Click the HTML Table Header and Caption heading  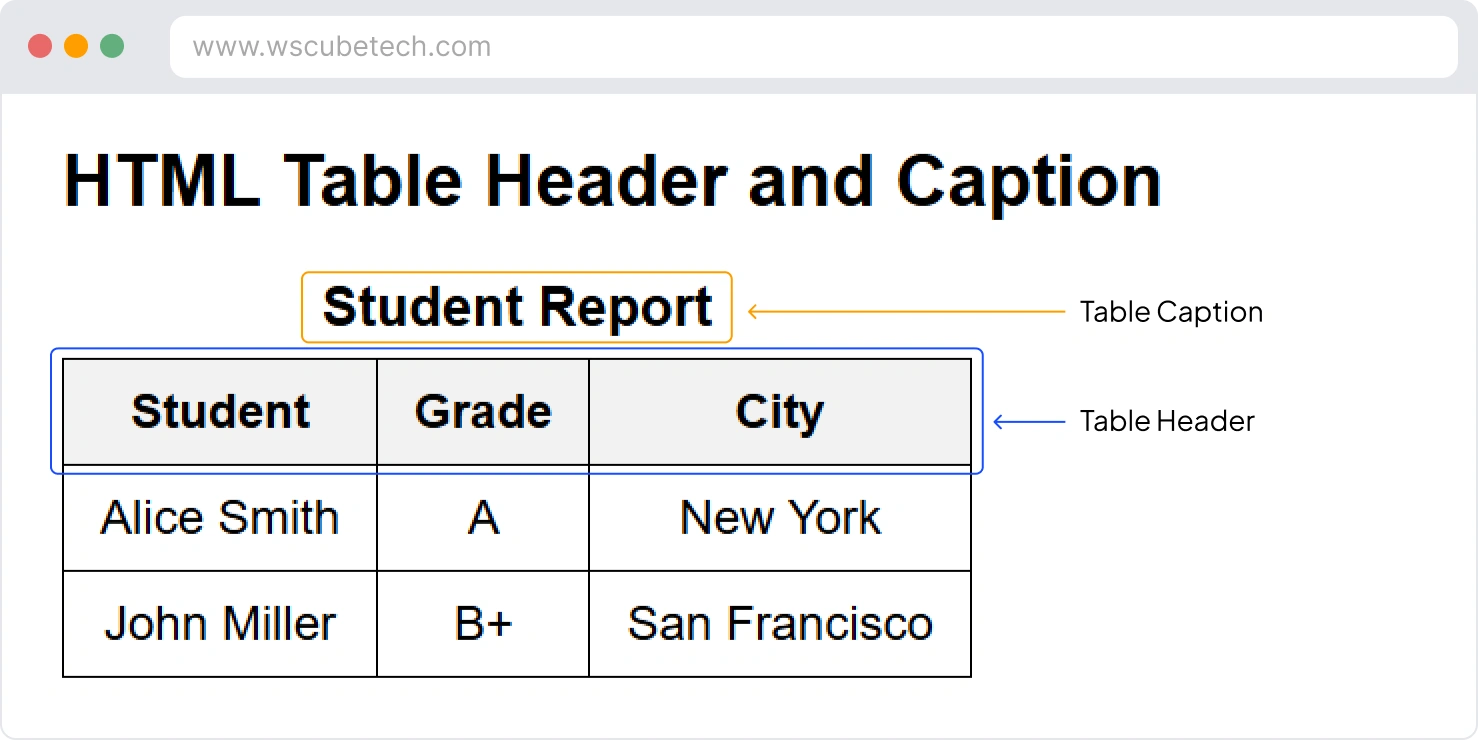pyautogui.click(x=612, y=181)
